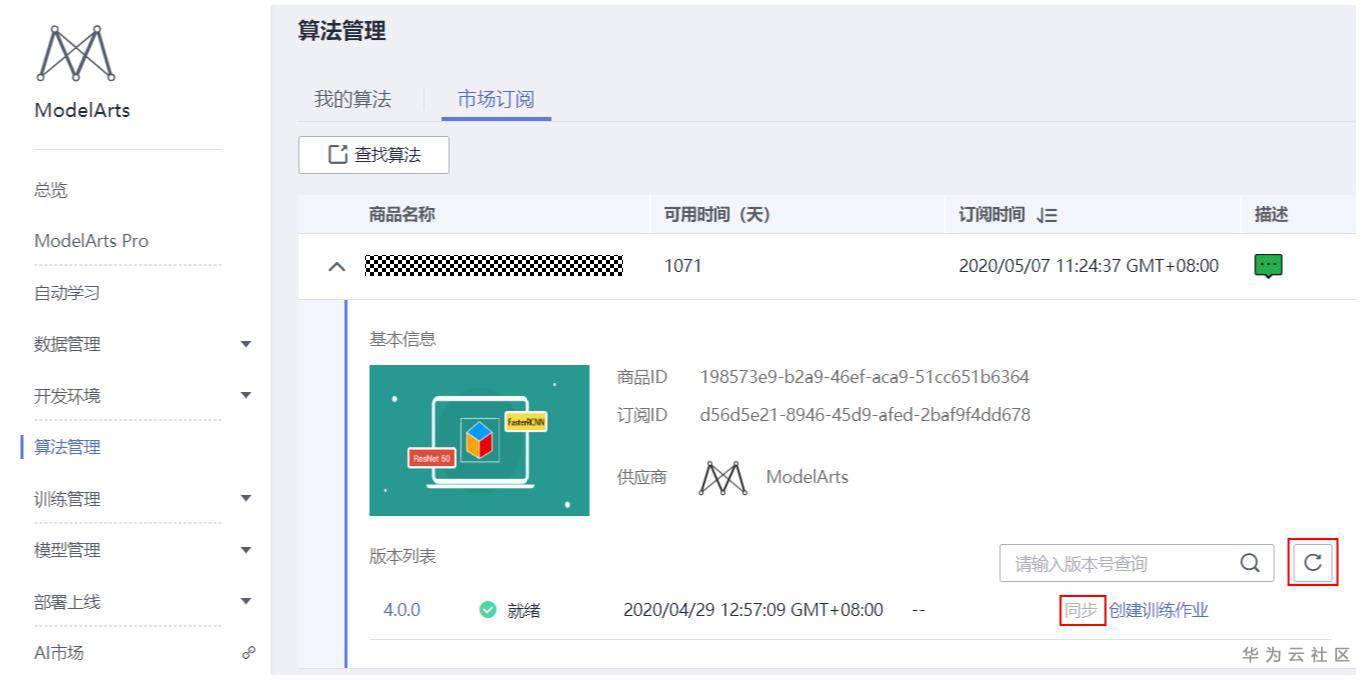The height and width of the screenshot is (680, 1363).
Task: Switch to the 我的算法 tab
Action: (353, 99)
